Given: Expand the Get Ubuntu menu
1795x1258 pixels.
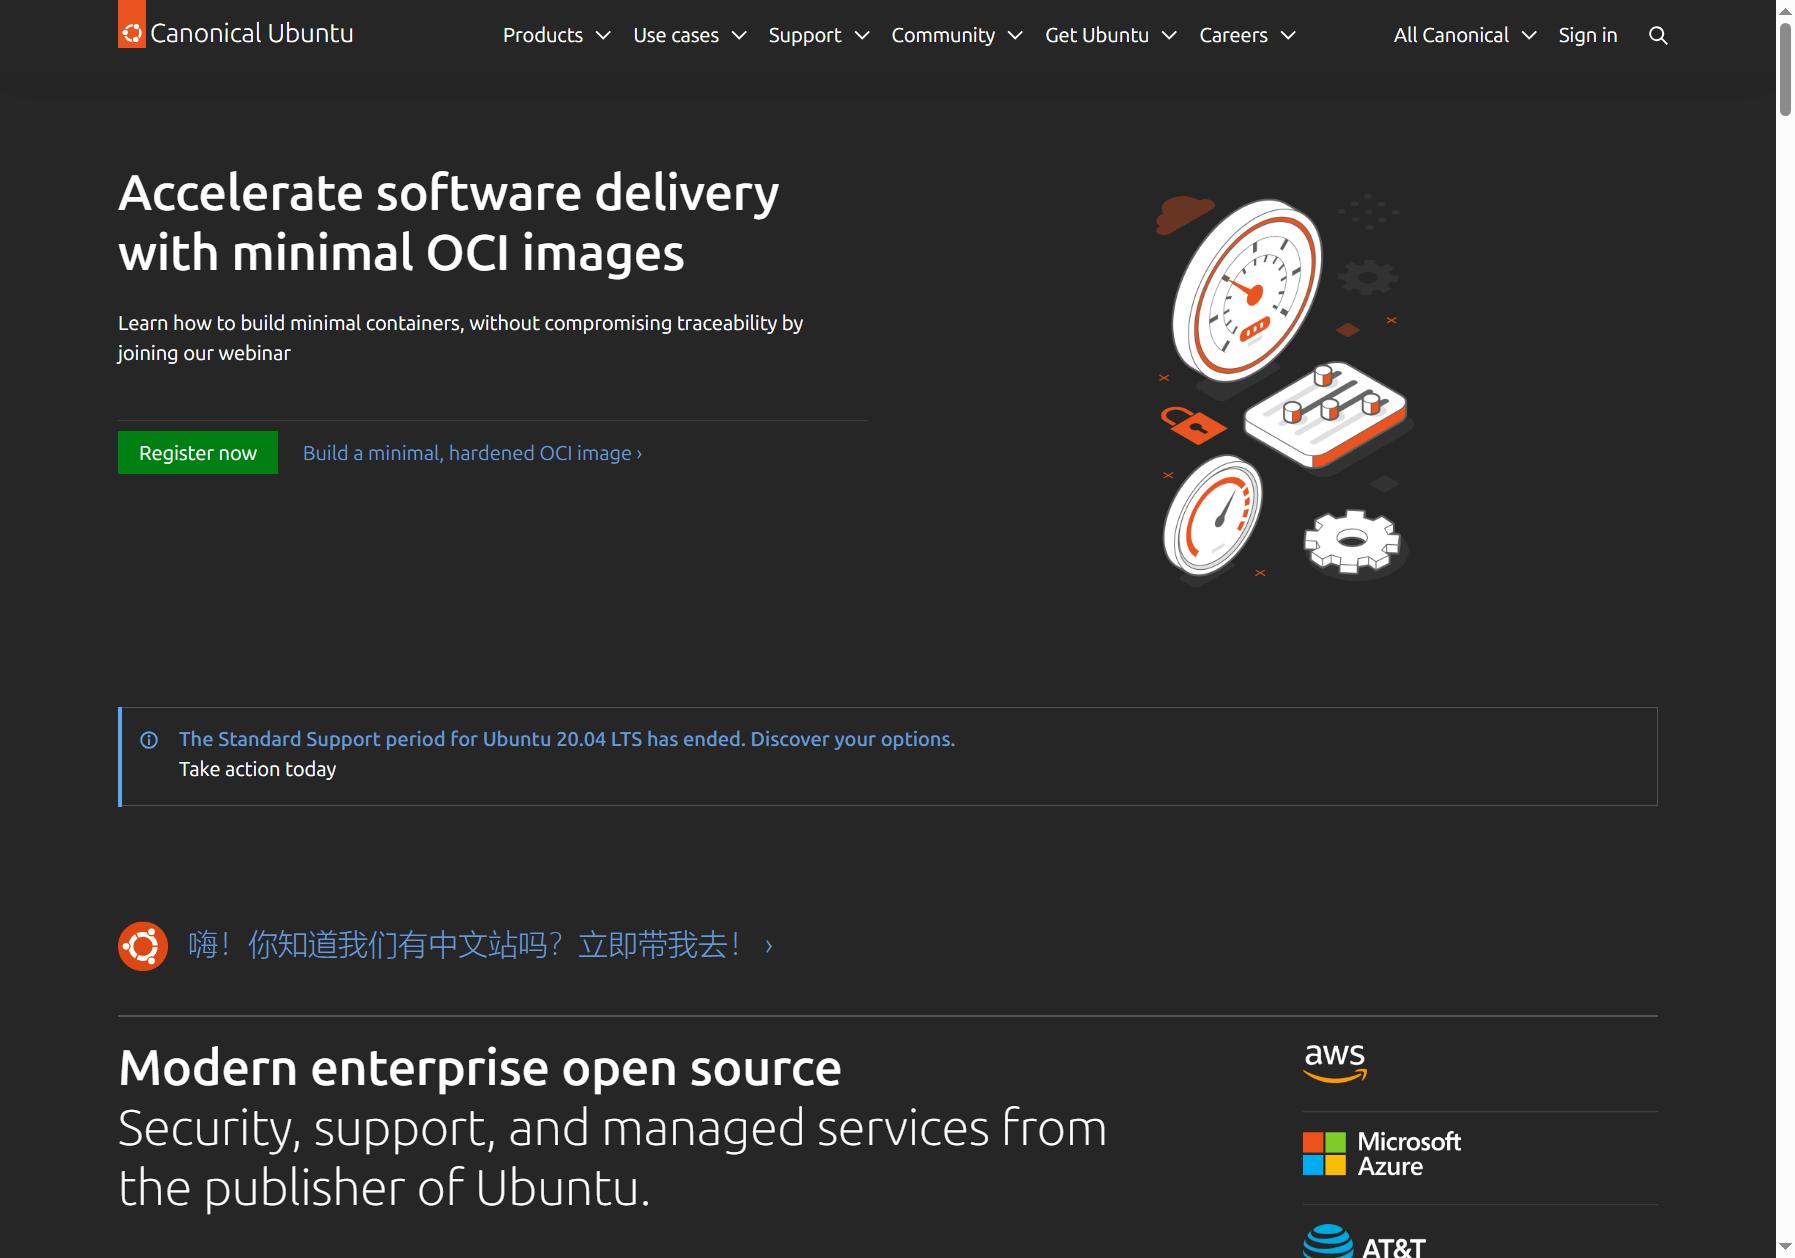Looking at the screenshot, I should point(1111,35).
